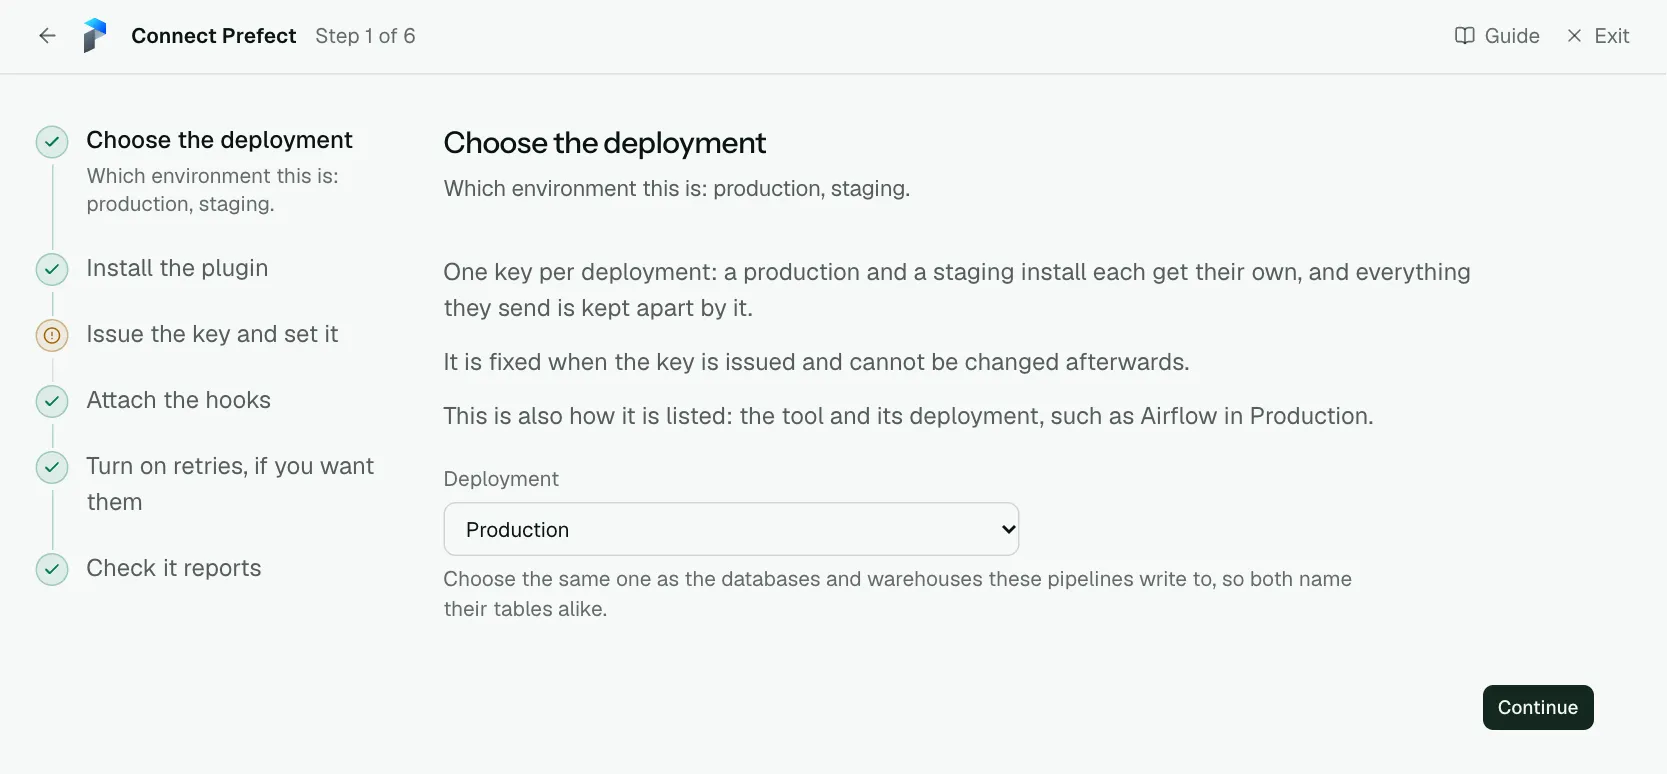Image resolution: width=1667 pixels, height=774 pixels.
Task: Go to the Turn on retries step
Action: [x=230, y=484]
